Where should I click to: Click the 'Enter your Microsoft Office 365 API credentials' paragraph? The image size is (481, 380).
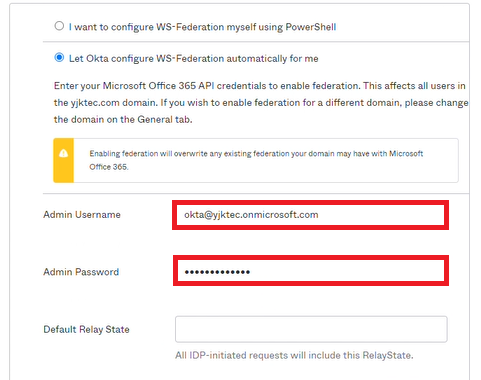click(261, 103)
